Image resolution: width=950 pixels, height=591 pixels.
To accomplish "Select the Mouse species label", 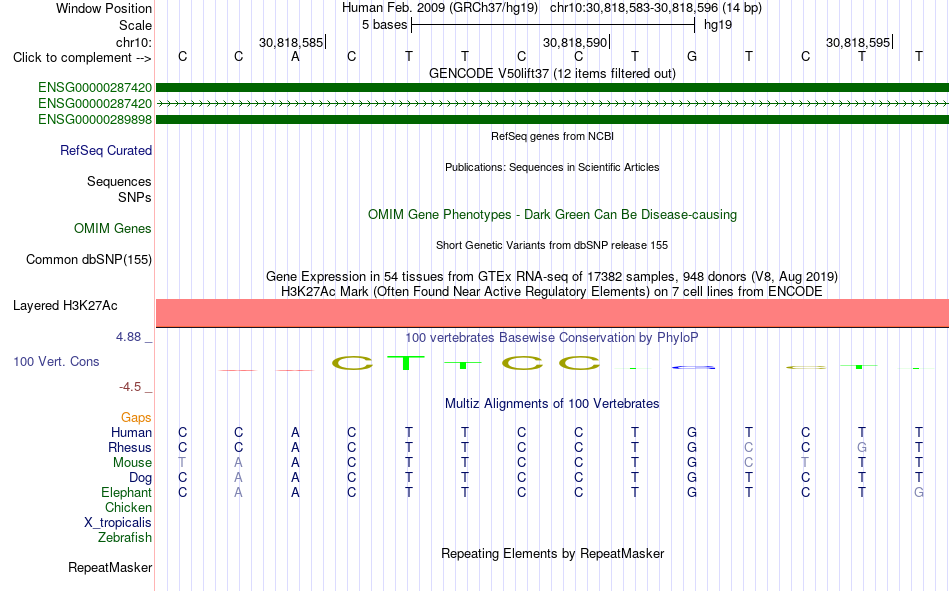I will [x=132, y=462].
